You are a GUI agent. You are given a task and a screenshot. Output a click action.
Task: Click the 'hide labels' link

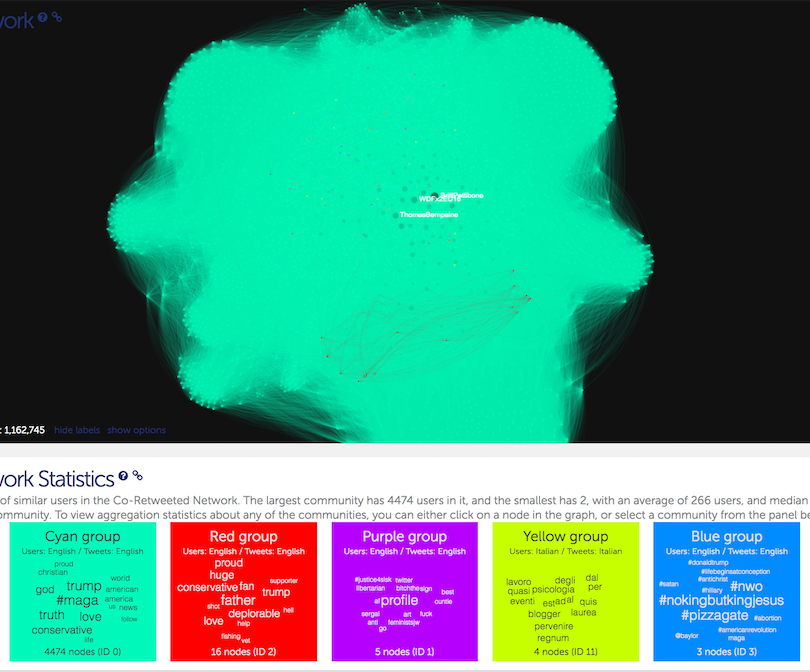77,430
